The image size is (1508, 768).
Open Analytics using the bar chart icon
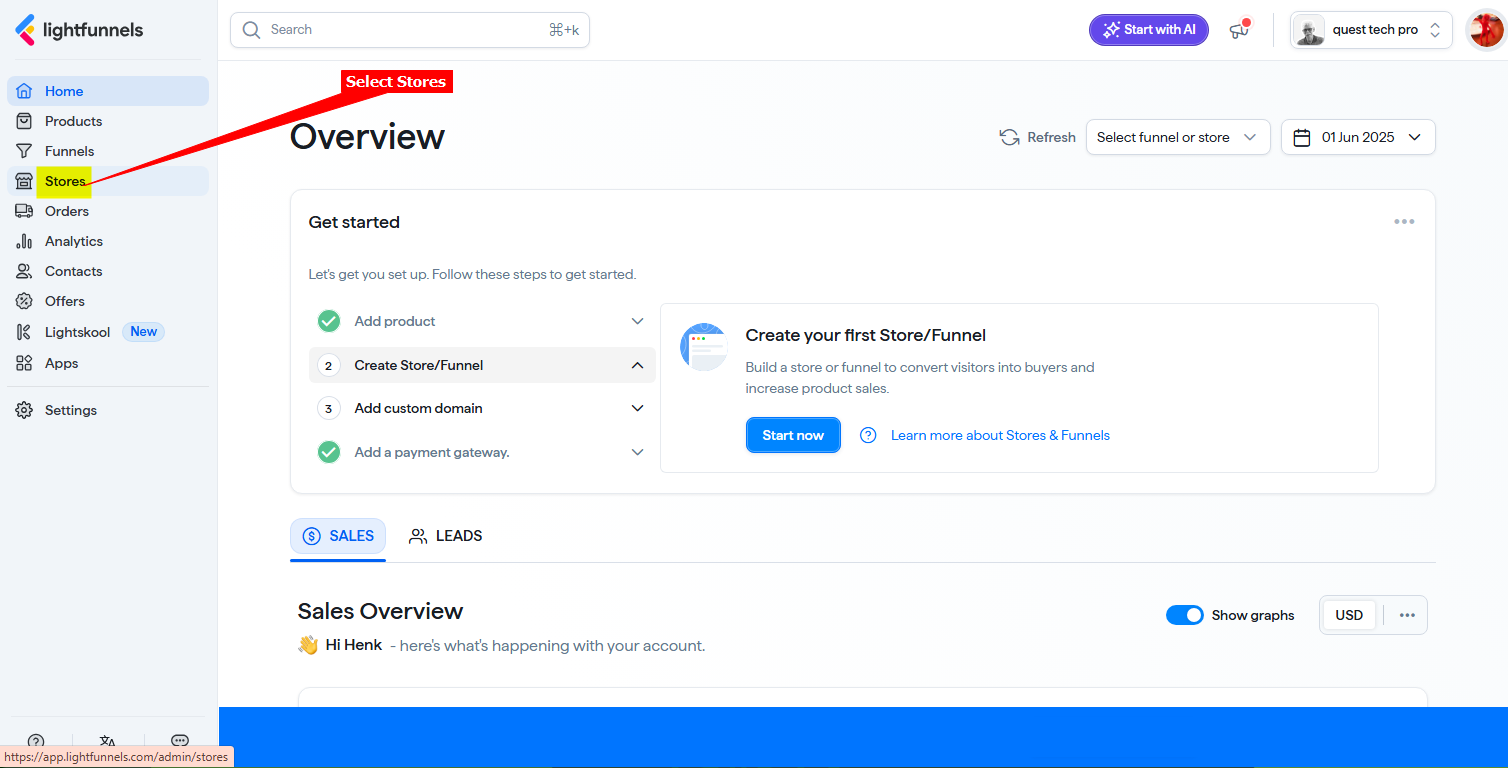pos(25,241)
